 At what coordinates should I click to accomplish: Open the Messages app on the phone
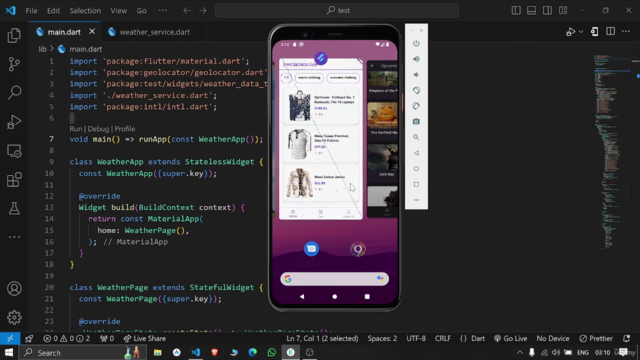(311, 249)
